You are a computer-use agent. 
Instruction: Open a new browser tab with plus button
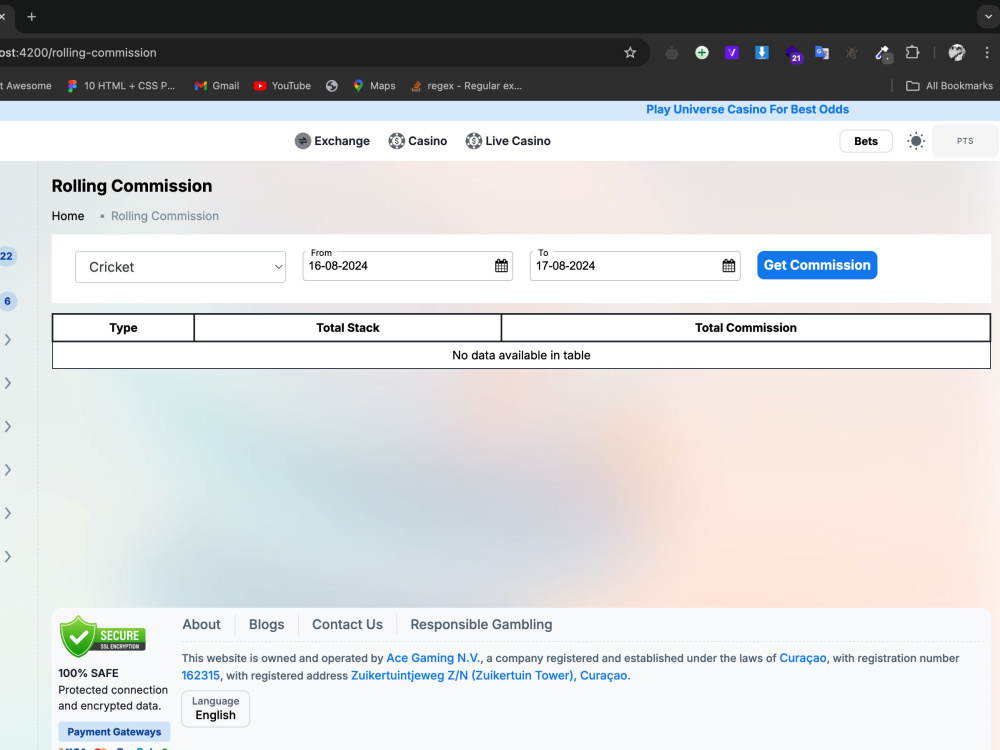[x=31, y=17]
